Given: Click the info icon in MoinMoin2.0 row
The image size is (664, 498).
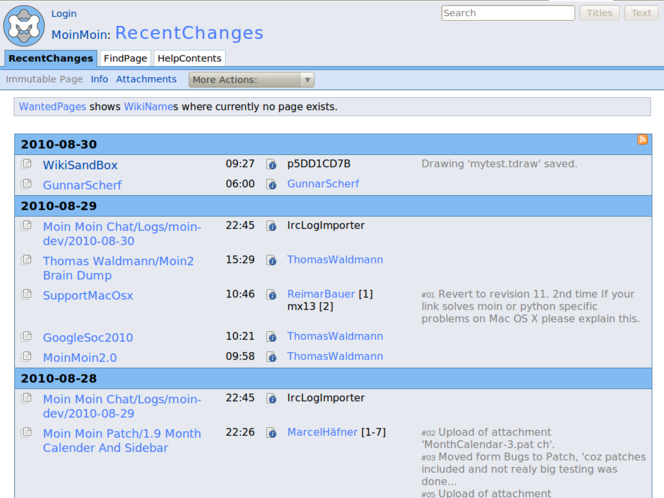Looking at the screenshot, I should 271,357.
